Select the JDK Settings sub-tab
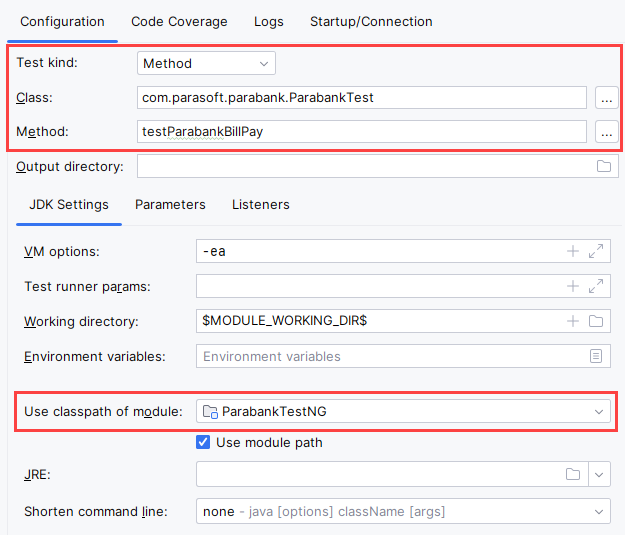Screen dimensions: 625x535 click(x=69, y=205)
